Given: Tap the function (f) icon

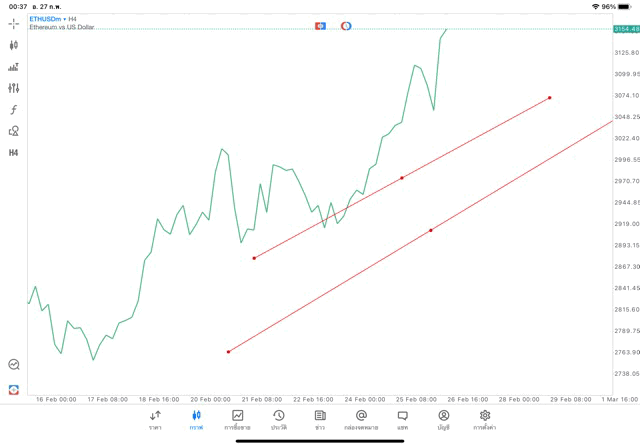Looking at the screenshot, I should tap(13, 110).
